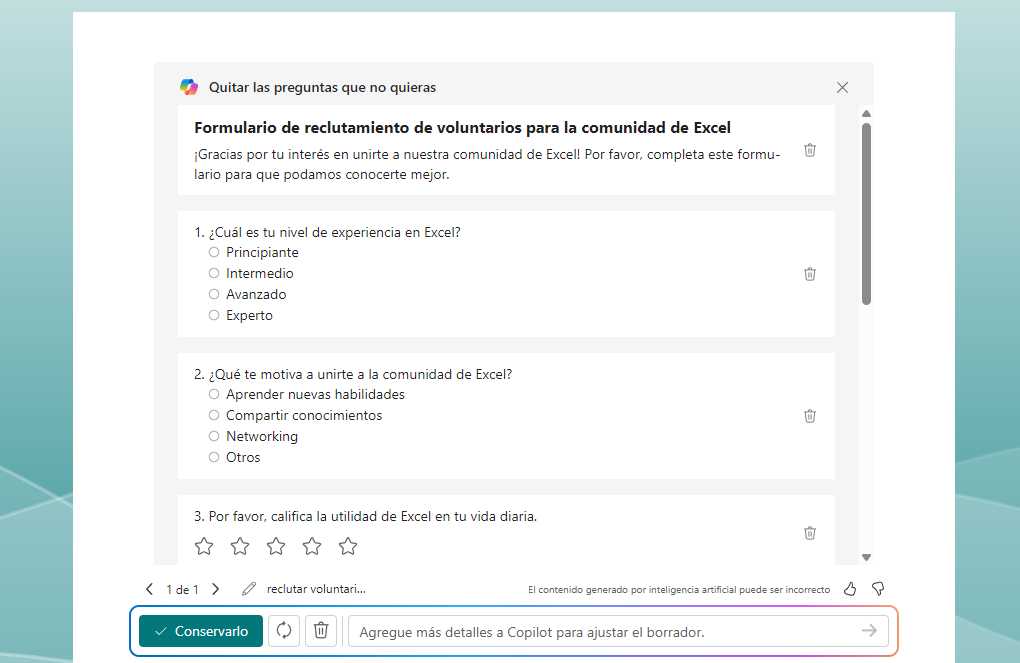Send the refinement prompt arrow
This screenshot has height=663, width=1020.
(x=869, y=630)
